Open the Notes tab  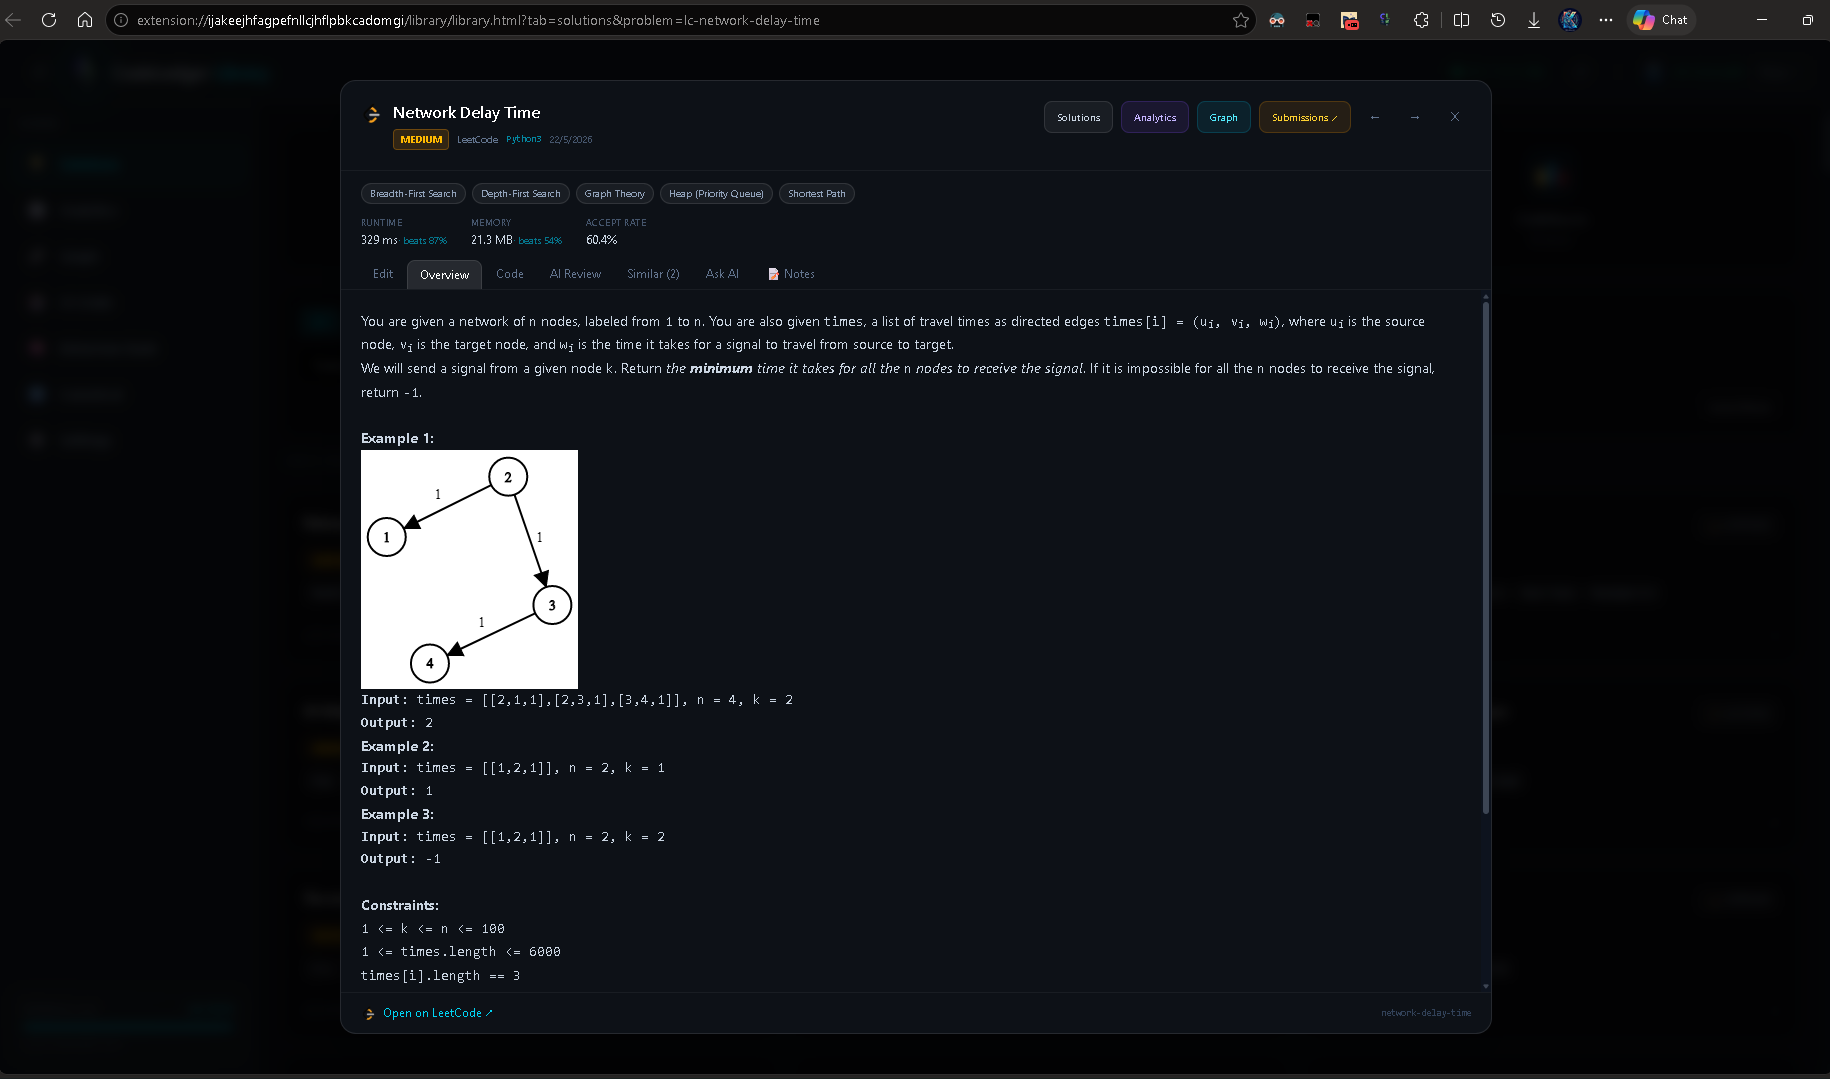(x=791, y=274)
